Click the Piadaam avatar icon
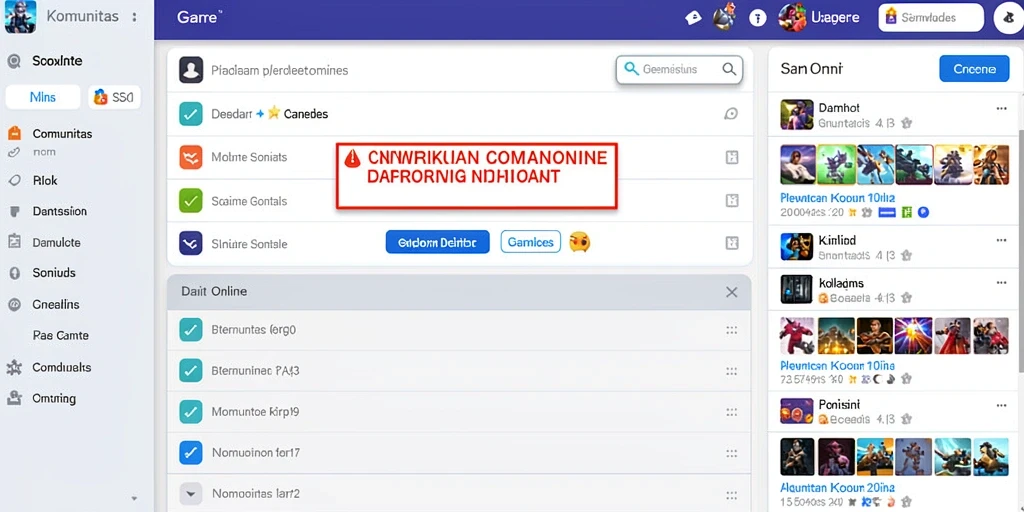The height and width of the screenshot is (512, 1024). [x=191, y=70]
